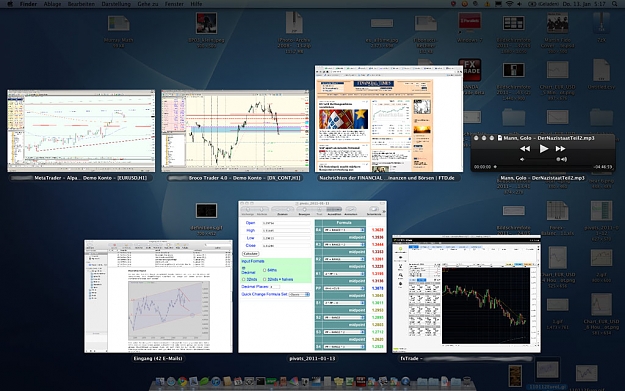Click the pivots_2011-01-13 window title label
Image resolution: width=625 pixels, height=391 pixels.
312,358
